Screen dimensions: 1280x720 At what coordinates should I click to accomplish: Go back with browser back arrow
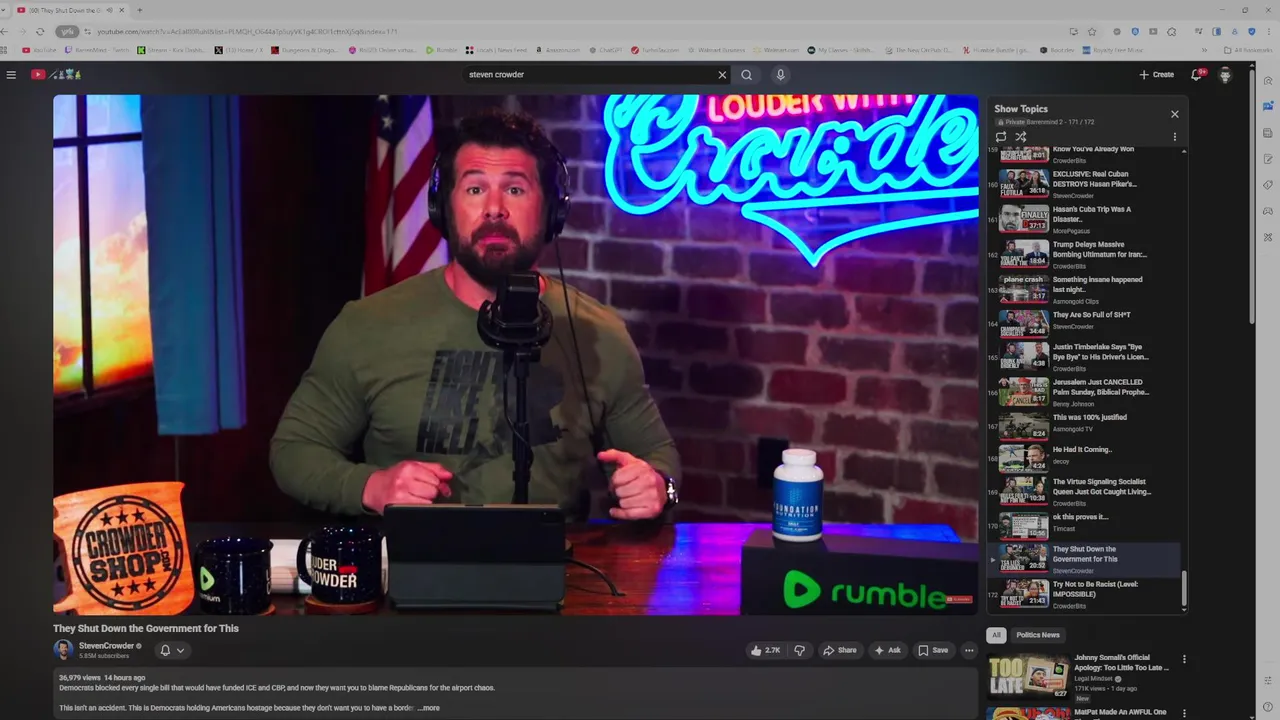5,31
